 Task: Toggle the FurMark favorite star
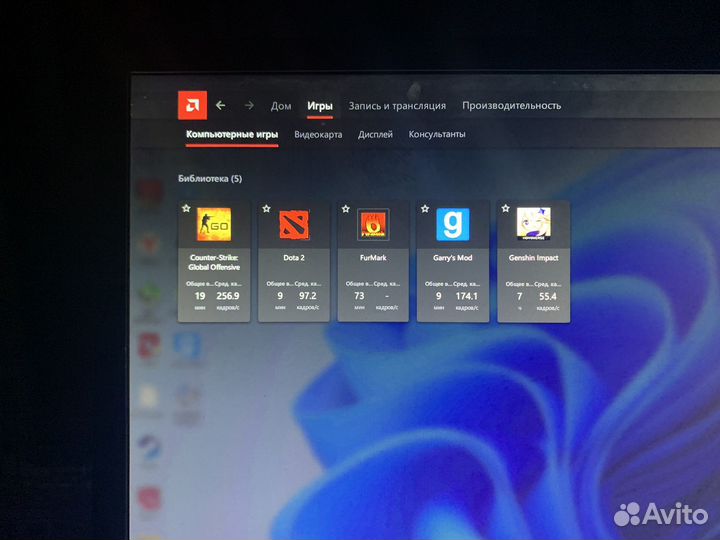(346, 209)
